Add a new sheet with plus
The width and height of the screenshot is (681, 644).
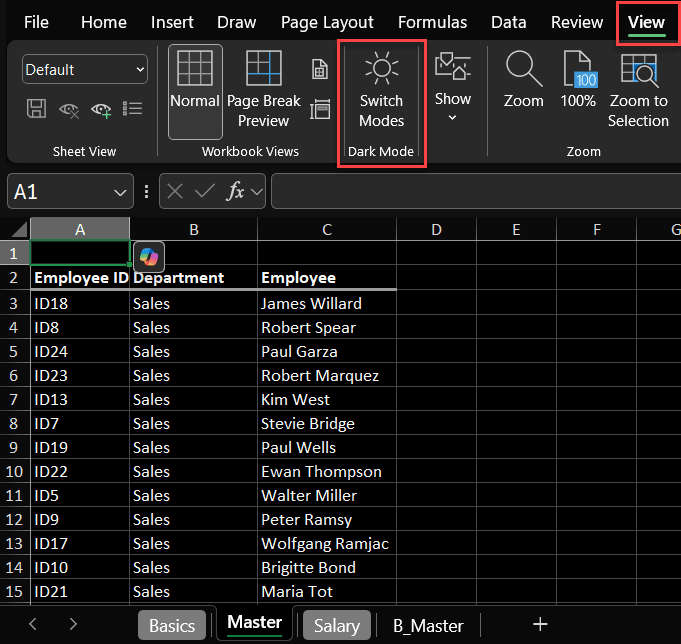click(x=540, y=624)
